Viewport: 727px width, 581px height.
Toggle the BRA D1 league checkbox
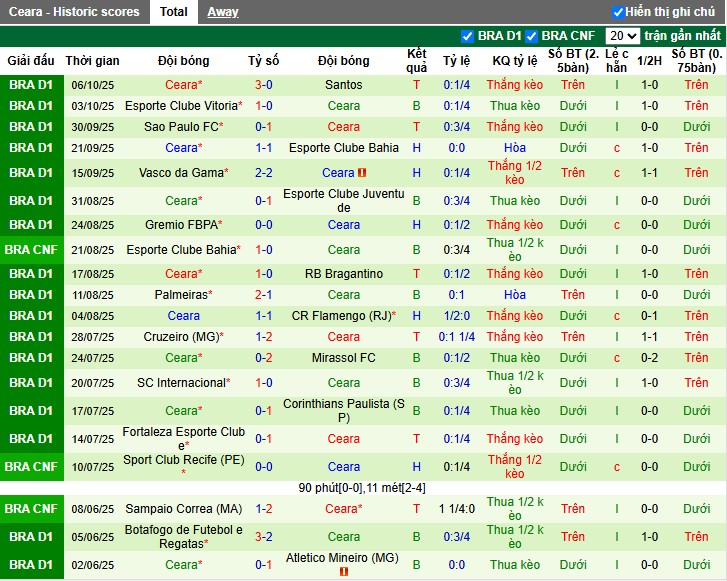click(467, 36)
